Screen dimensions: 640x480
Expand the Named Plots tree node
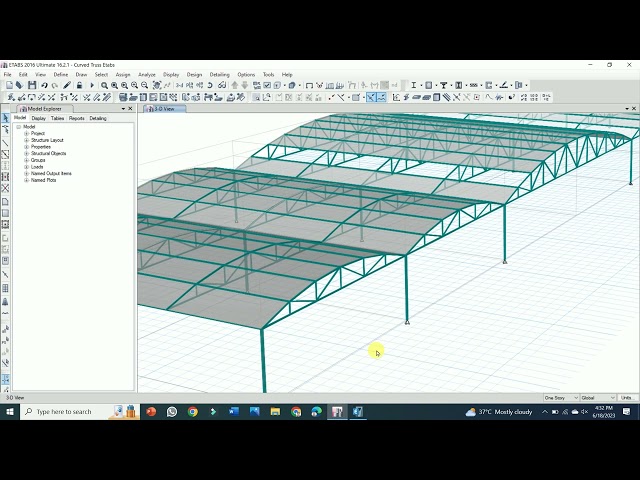(27, 180)
